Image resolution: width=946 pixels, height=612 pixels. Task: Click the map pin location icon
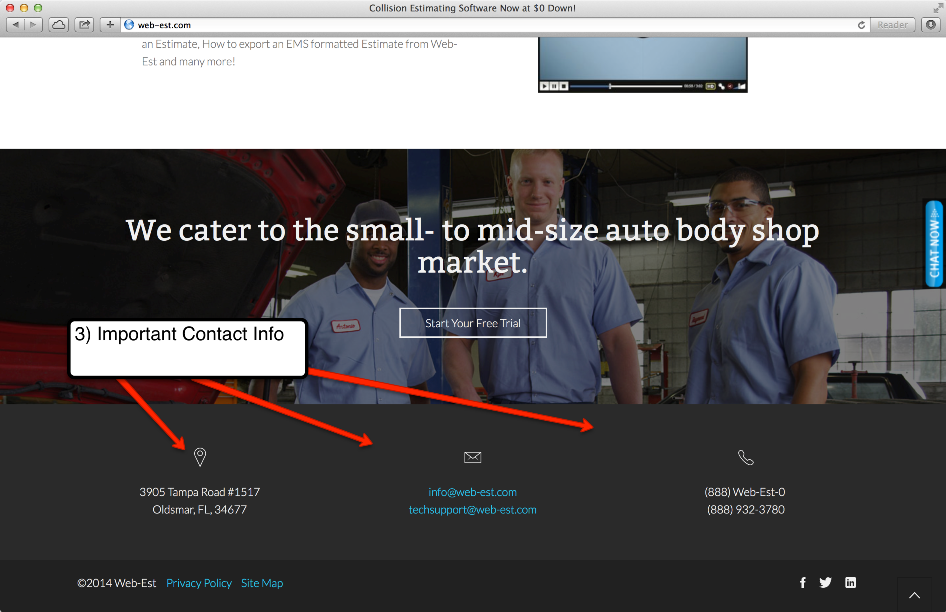(x=200, y=457)
